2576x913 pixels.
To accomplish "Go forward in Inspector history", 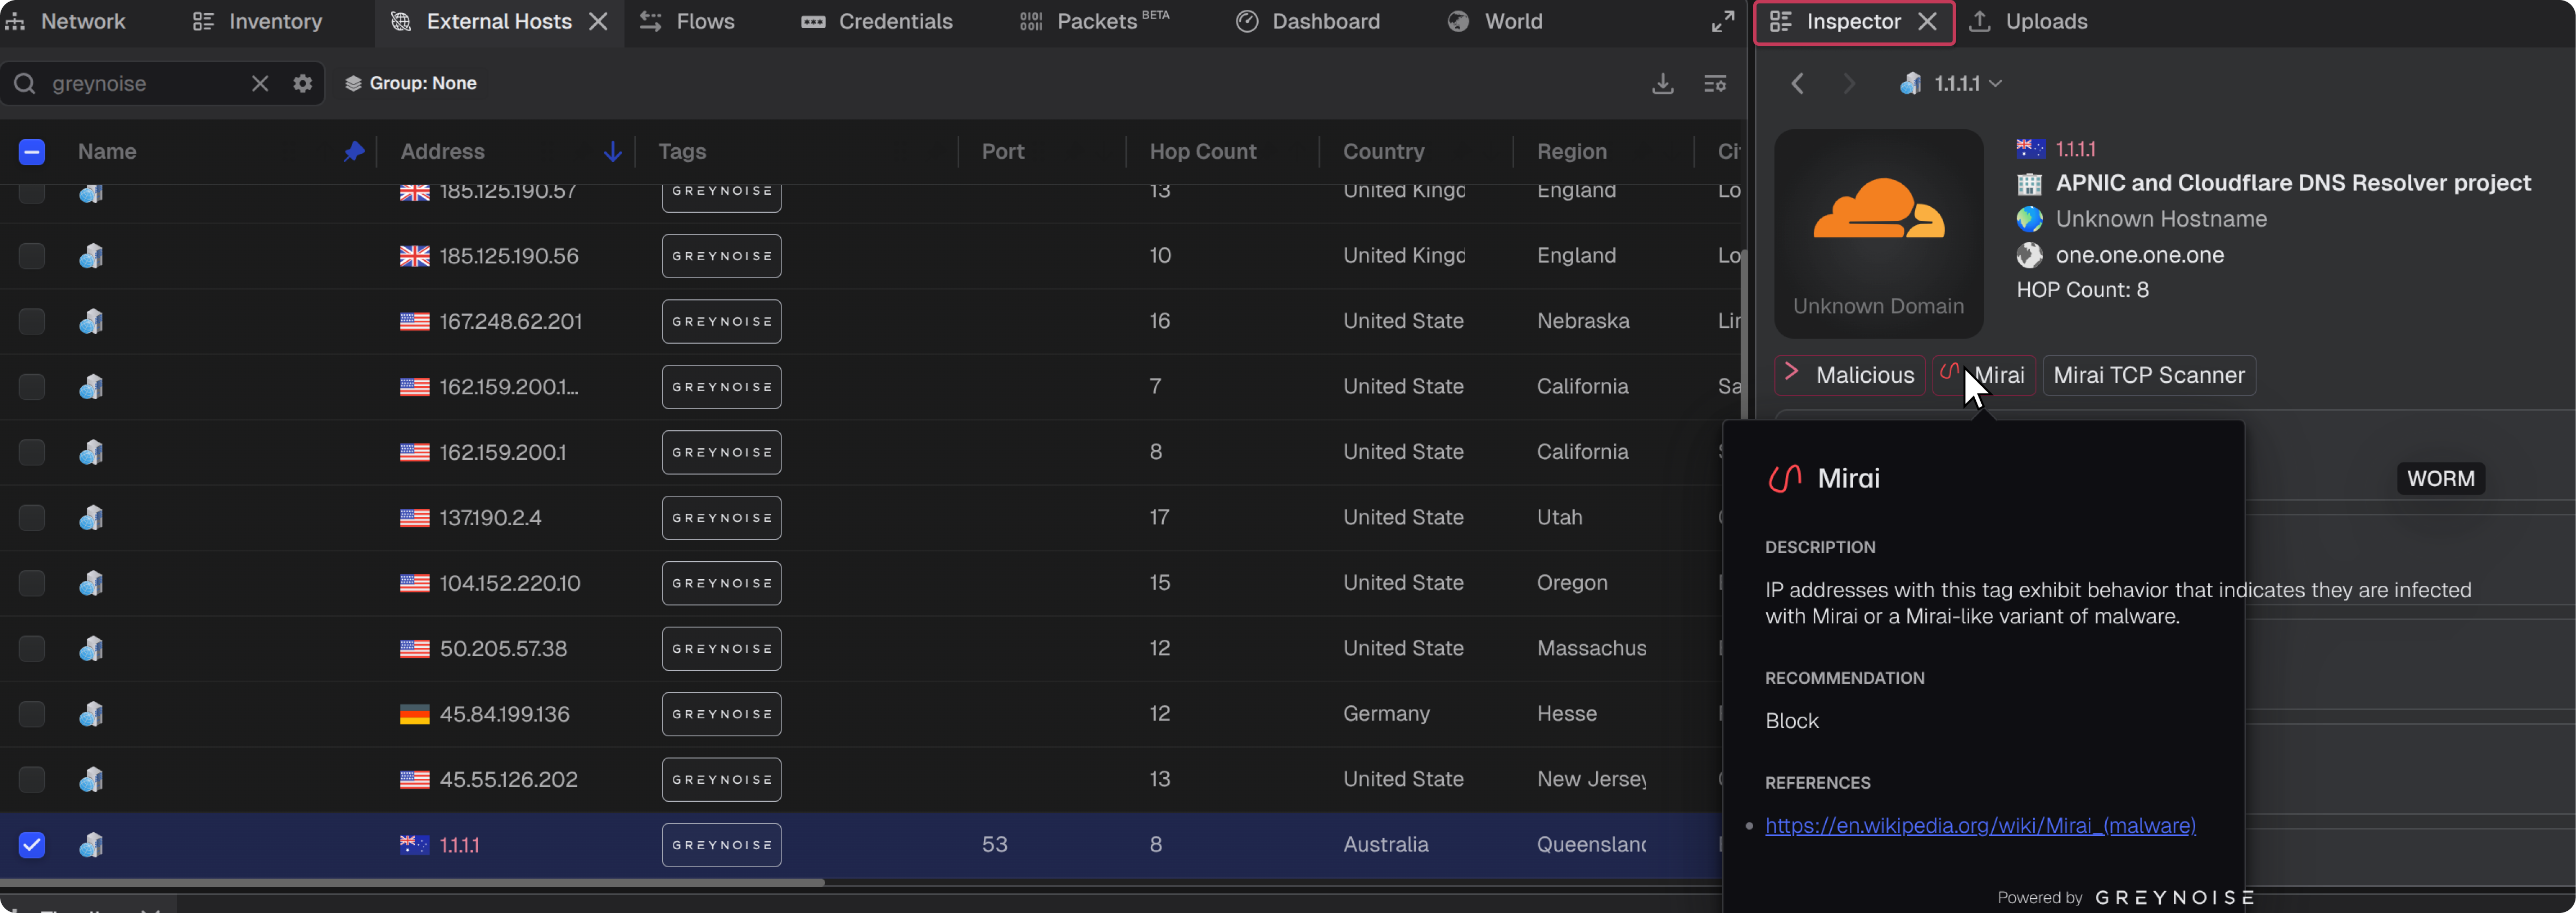I will (1849, 84).
